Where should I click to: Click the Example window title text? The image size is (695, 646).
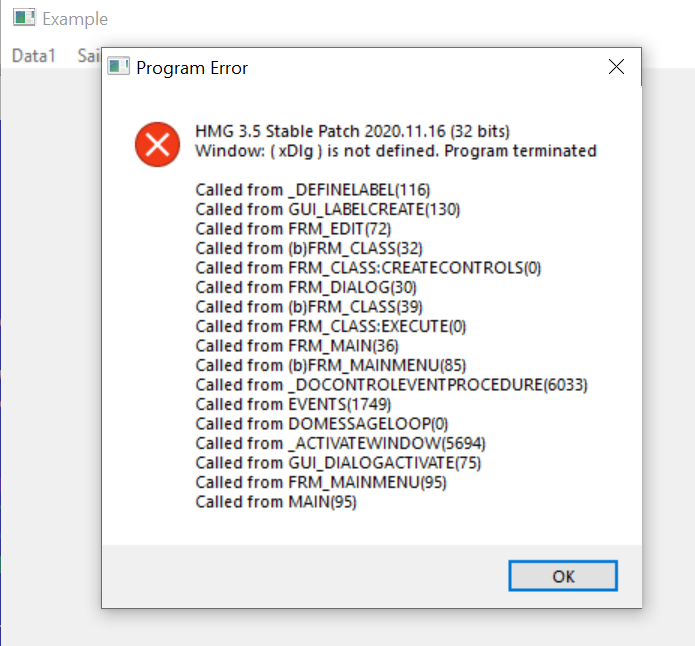point(75,19)
